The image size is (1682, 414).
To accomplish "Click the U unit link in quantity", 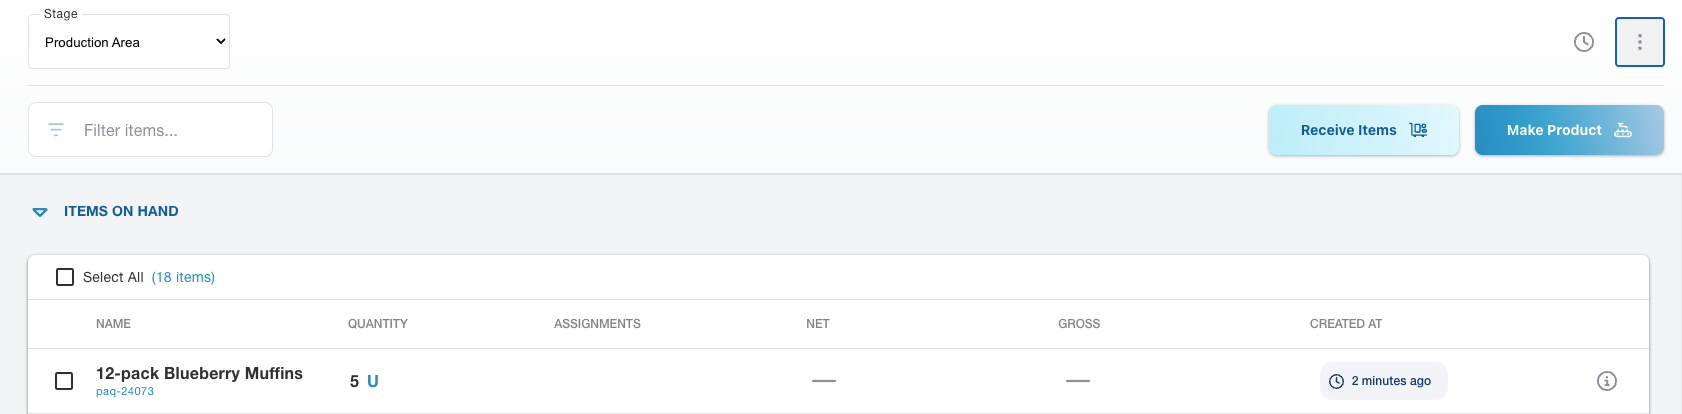I will [x=373, y=381].
